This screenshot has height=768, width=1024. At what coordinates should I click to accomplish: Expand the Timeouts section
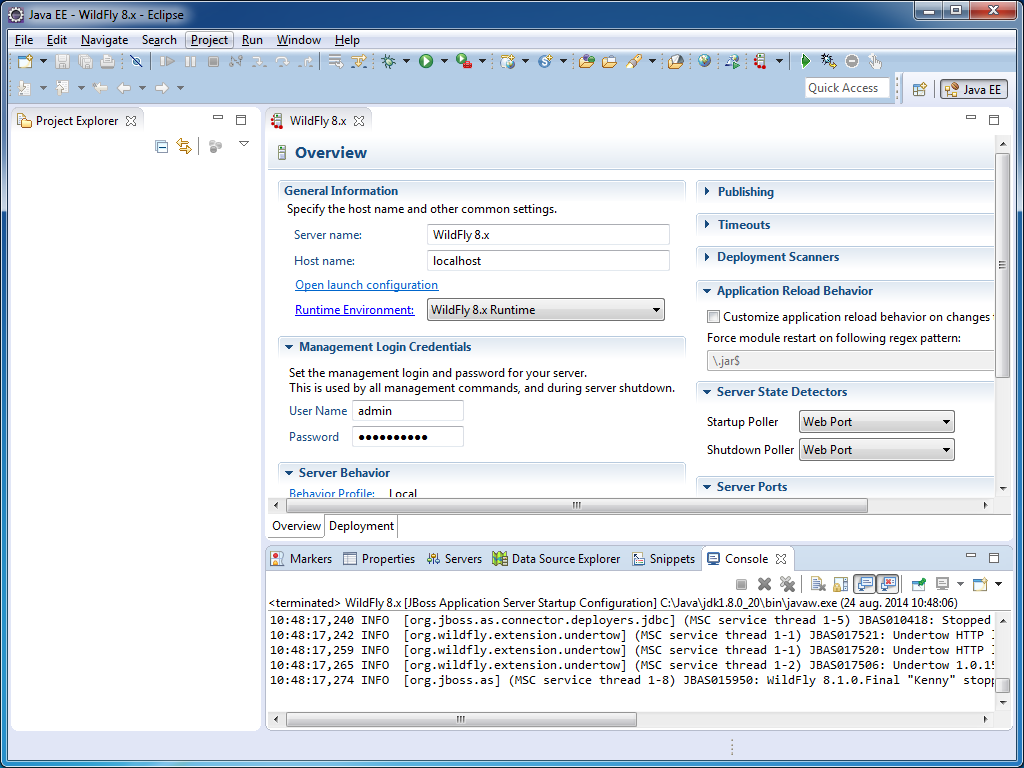point(707,224)
